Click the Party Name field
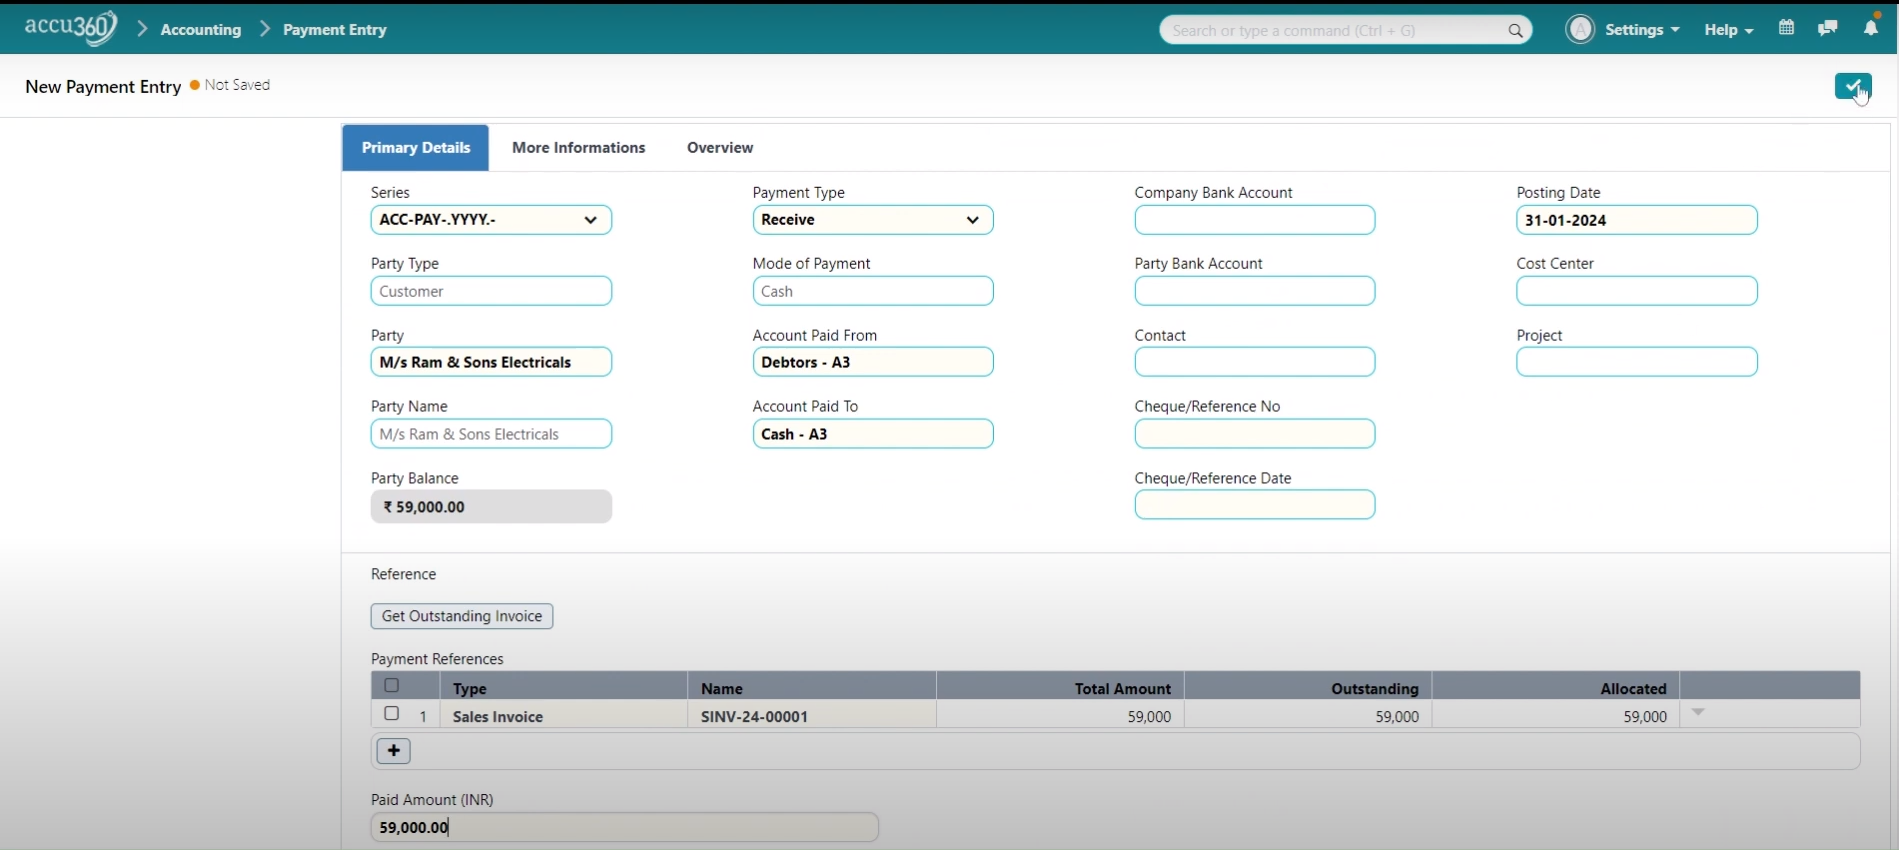Image resolution: width=1899 pixels, height=850 pixels. coord(491,434)
